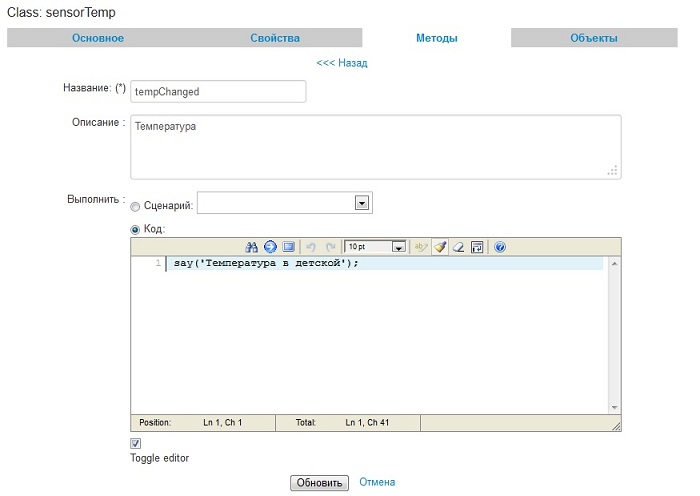700x496 pixels.
Task: Click the binoculars search icon in code editor
Action: [253, 246]
